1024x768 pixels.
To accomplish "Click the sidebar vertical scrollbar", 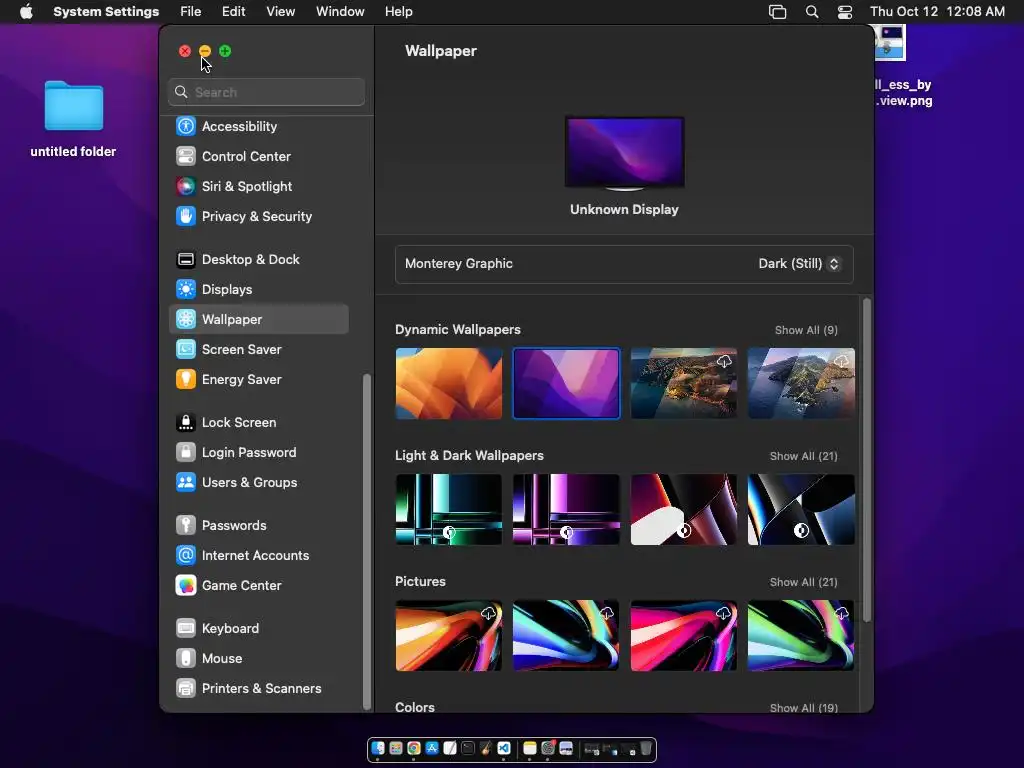I will pos(366,542).
